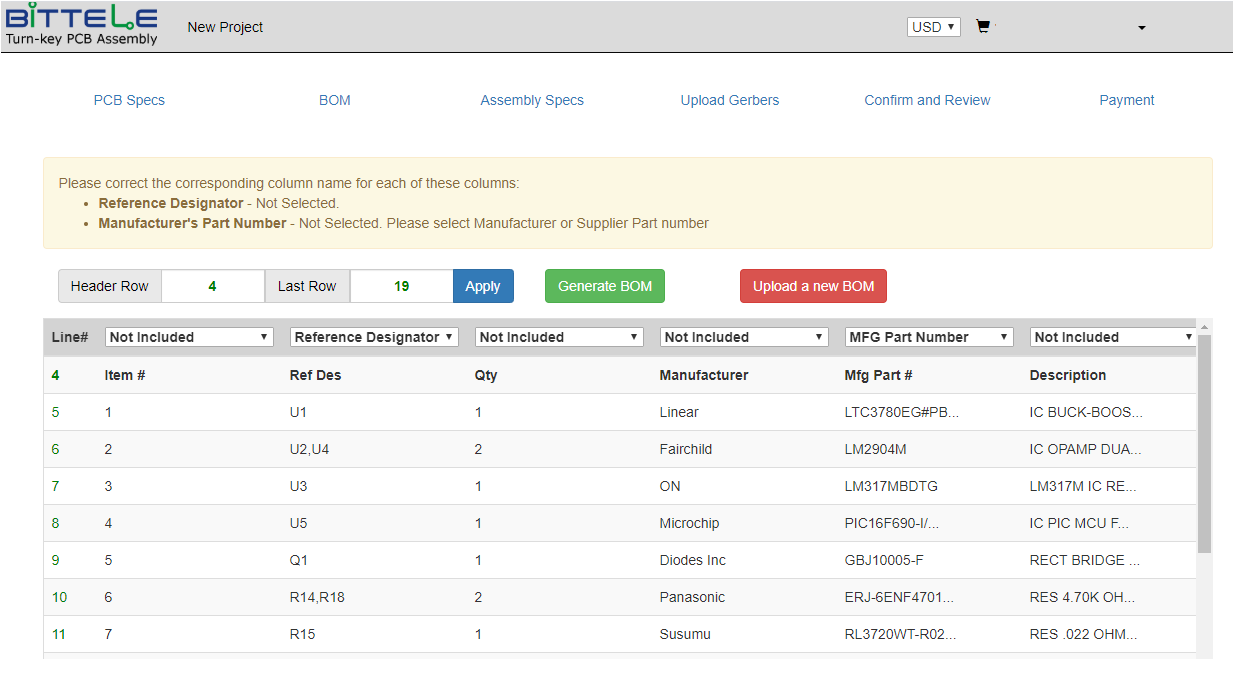Click the Apply button

coord(483,286)
